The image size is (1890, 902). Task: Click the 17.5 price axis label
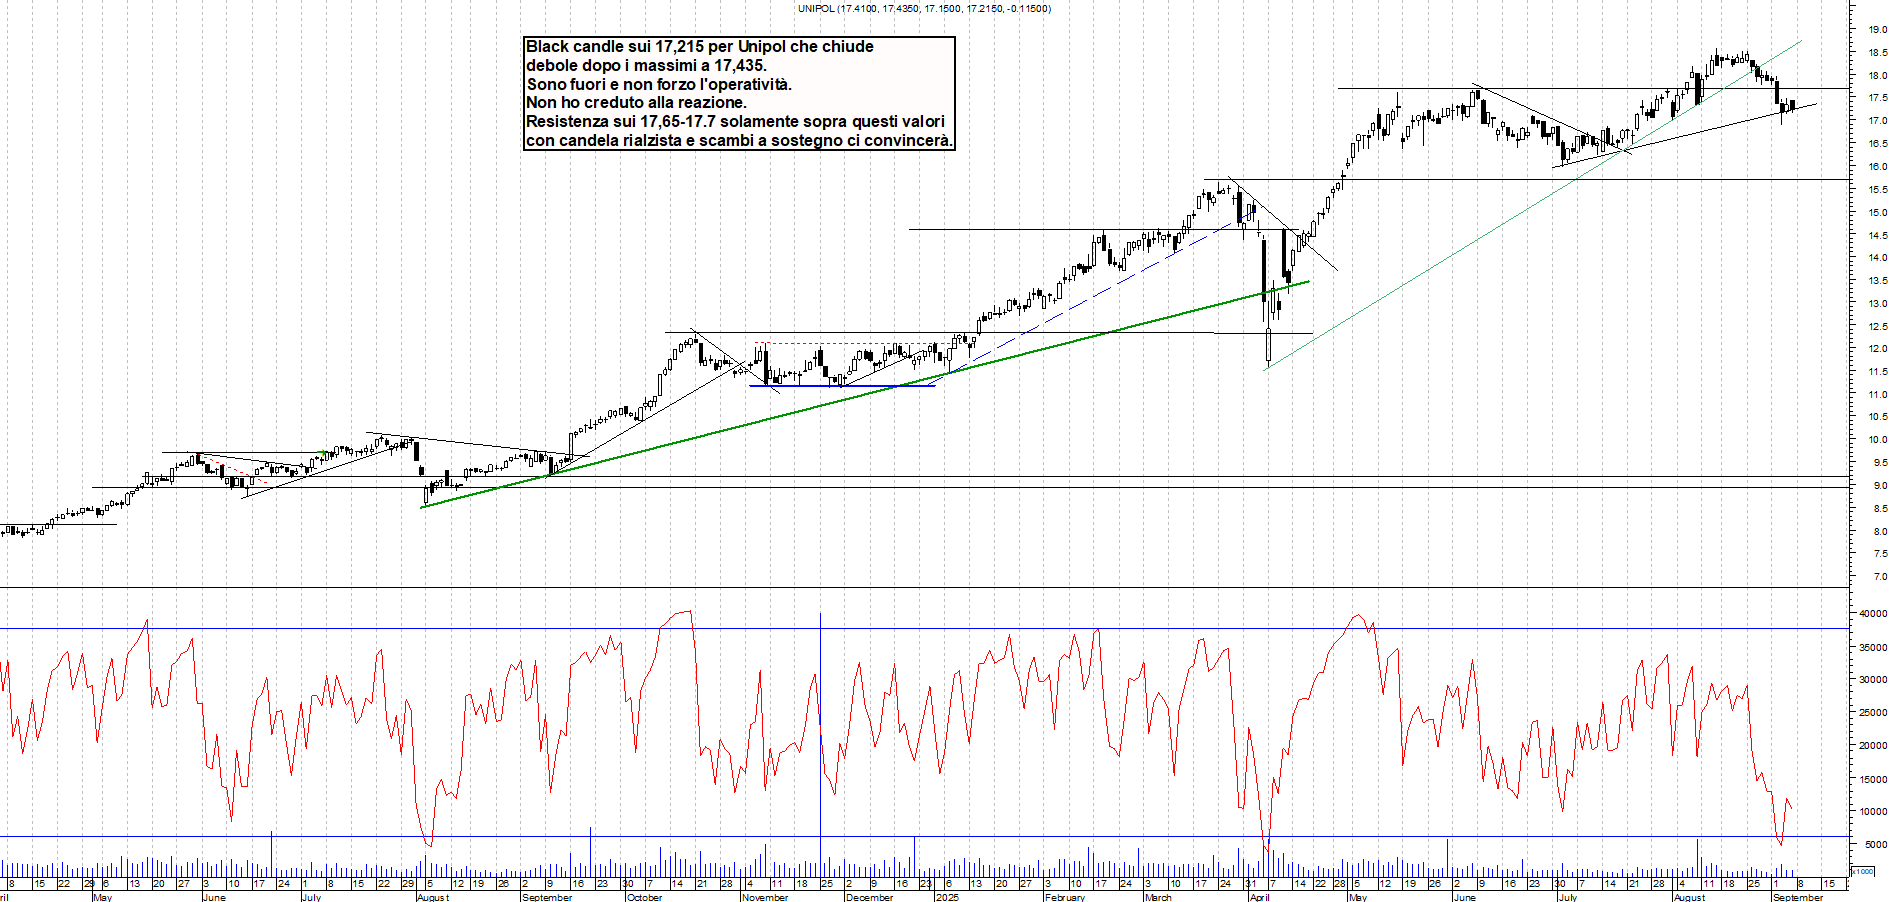[1877, 98]
